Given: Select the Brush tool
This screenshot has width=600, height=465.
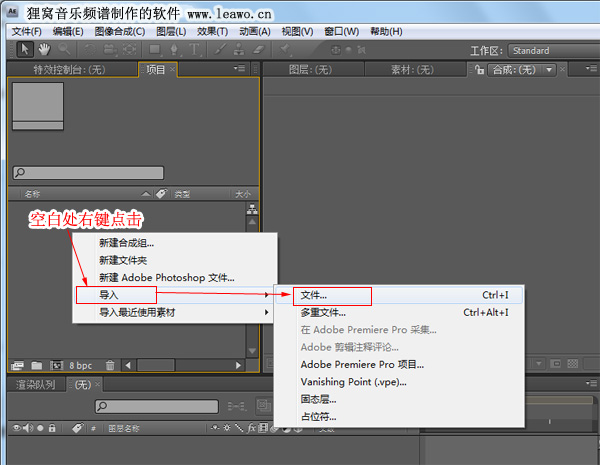Looking at the screenshot, I should (220, 49).
